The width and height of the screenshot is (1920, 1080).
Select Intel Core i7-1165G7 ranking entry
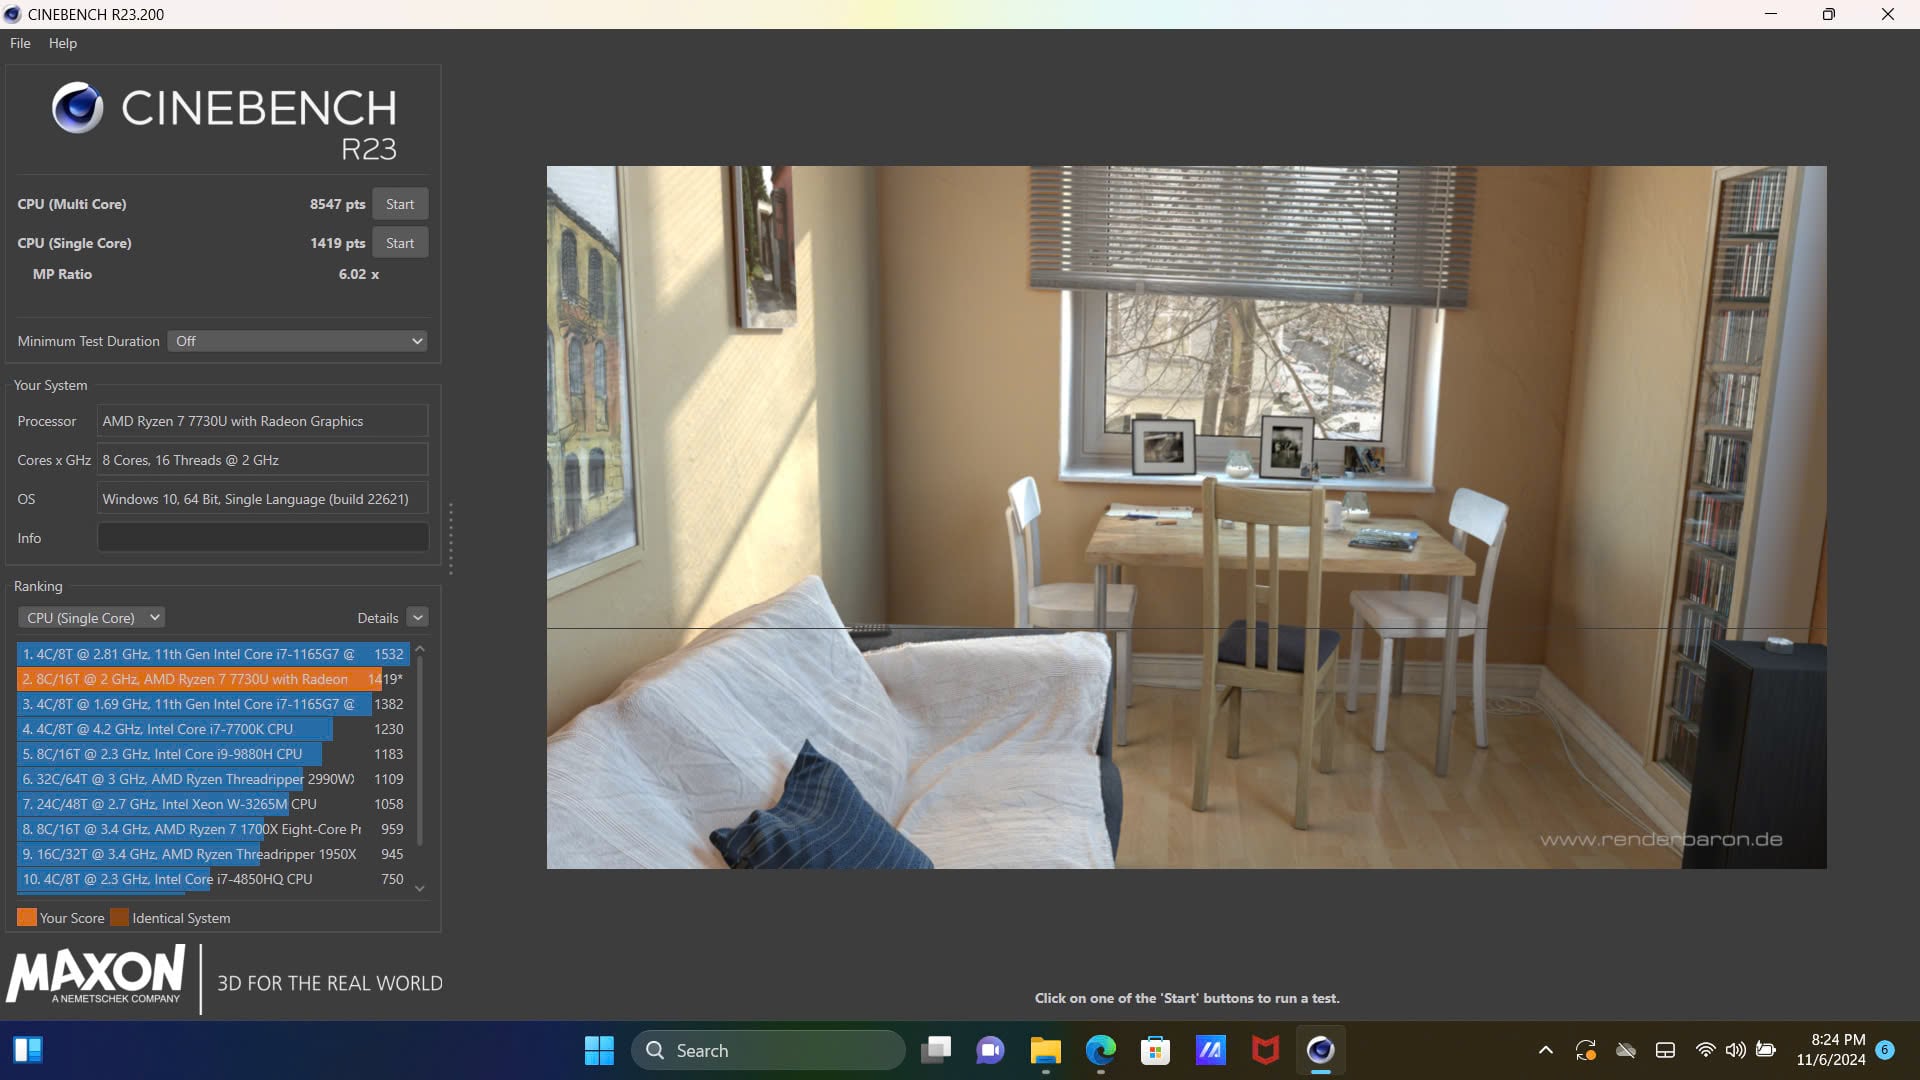(x=211, y=653)
